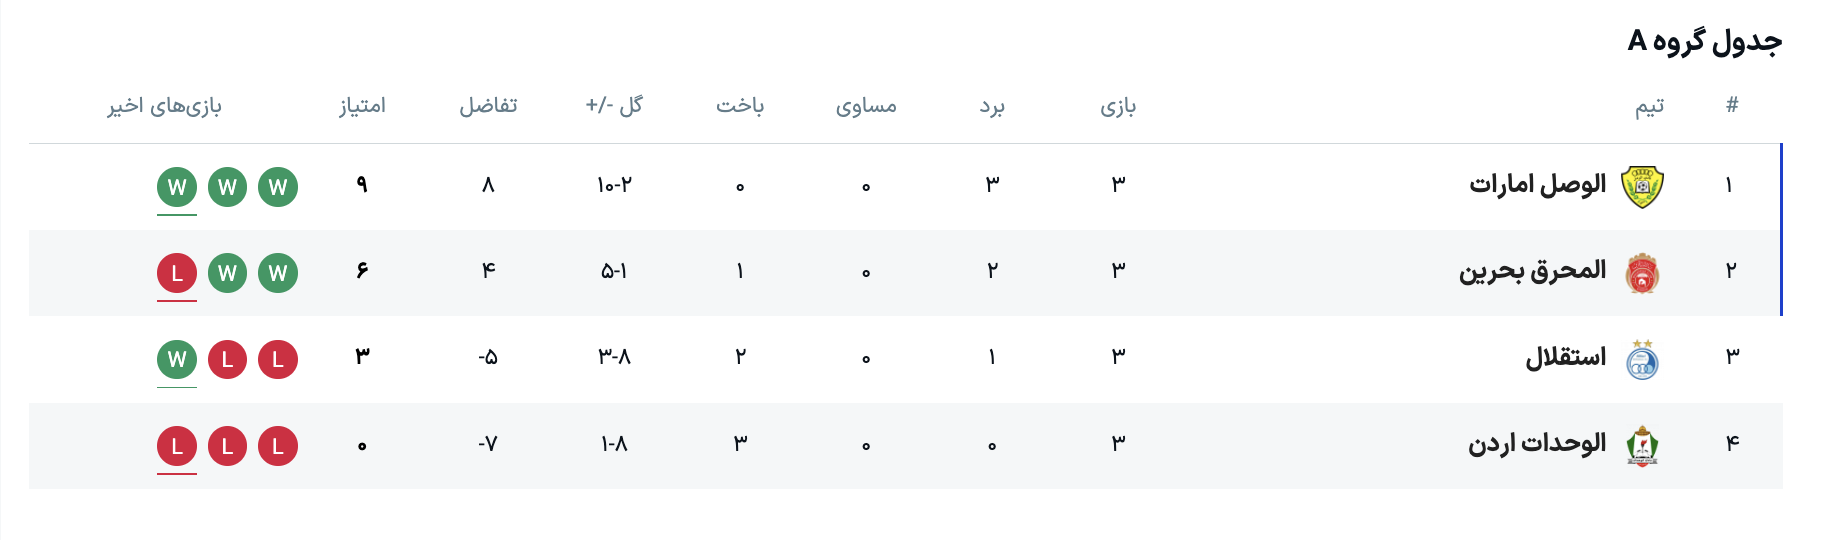Click the جدول گروه A heading
1834x540 pixels.
pyautogui.click(x=1704, y=42)
